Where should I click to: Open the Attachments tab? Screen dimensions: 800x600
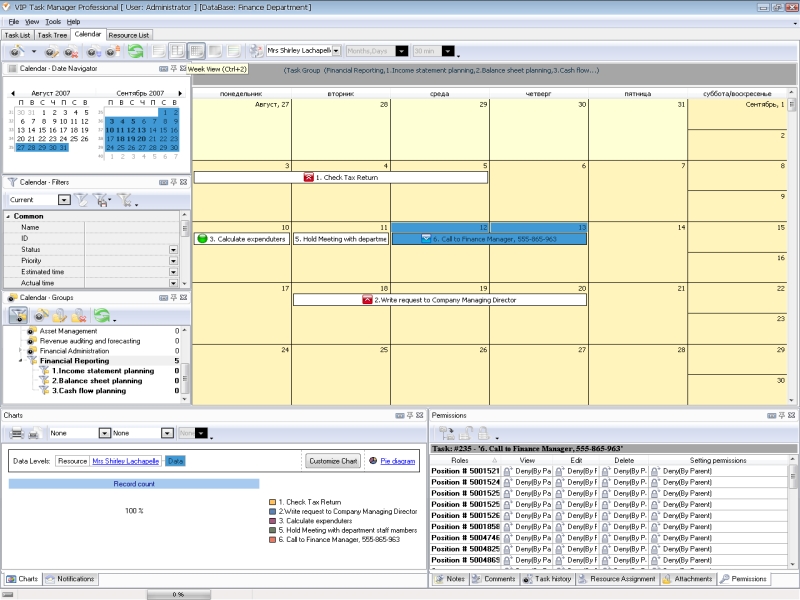click(x=687, y=579)
